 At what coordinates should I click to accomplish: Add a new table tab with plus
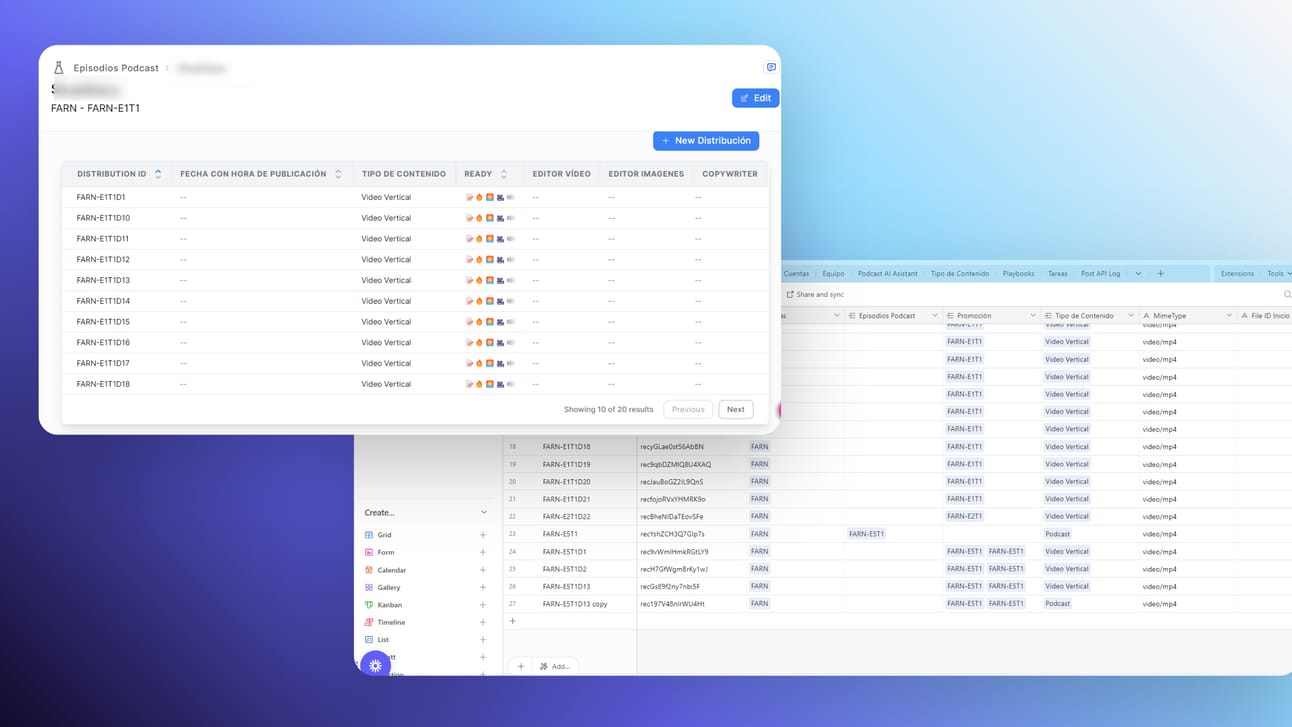click(x=1160, y=273)
